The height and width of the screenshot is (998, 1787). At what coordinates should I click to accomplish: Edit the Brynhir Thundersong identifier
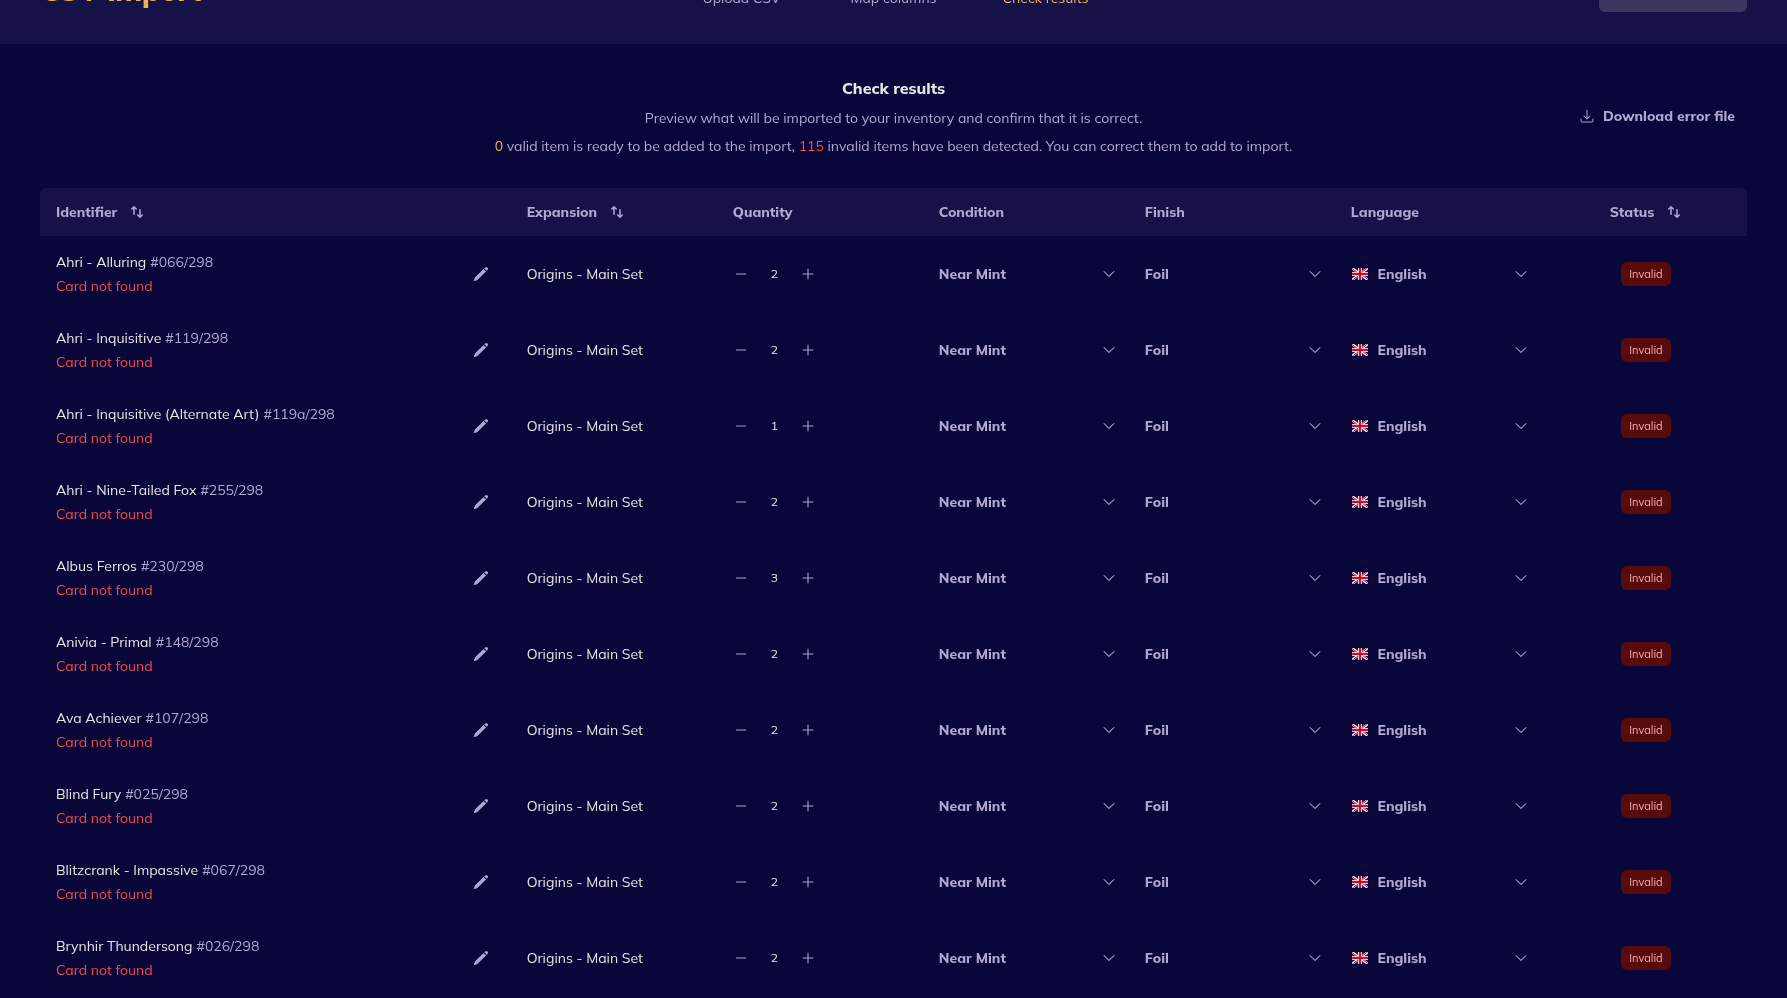(x=481, y=958)
